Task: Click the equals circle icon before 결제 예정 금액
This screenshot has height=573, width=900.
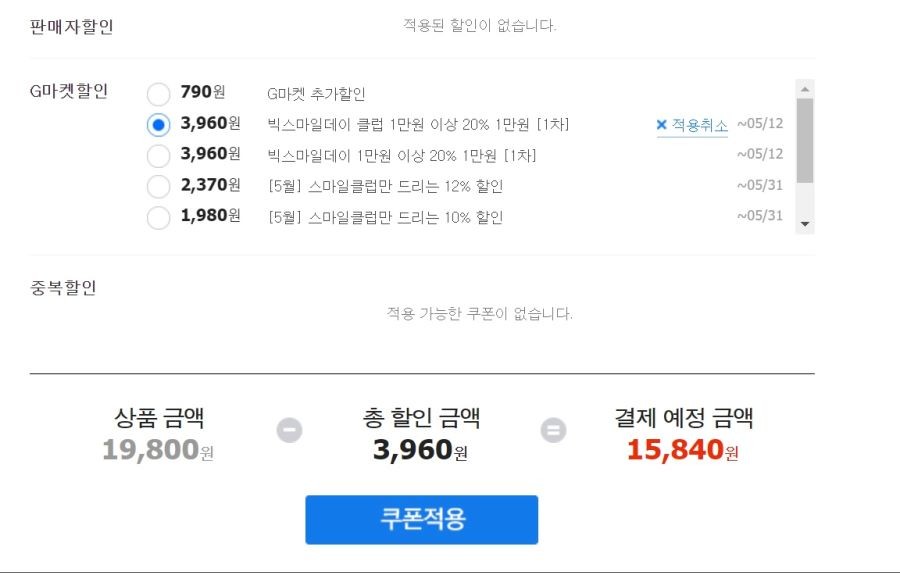Action: pos(553,430)
